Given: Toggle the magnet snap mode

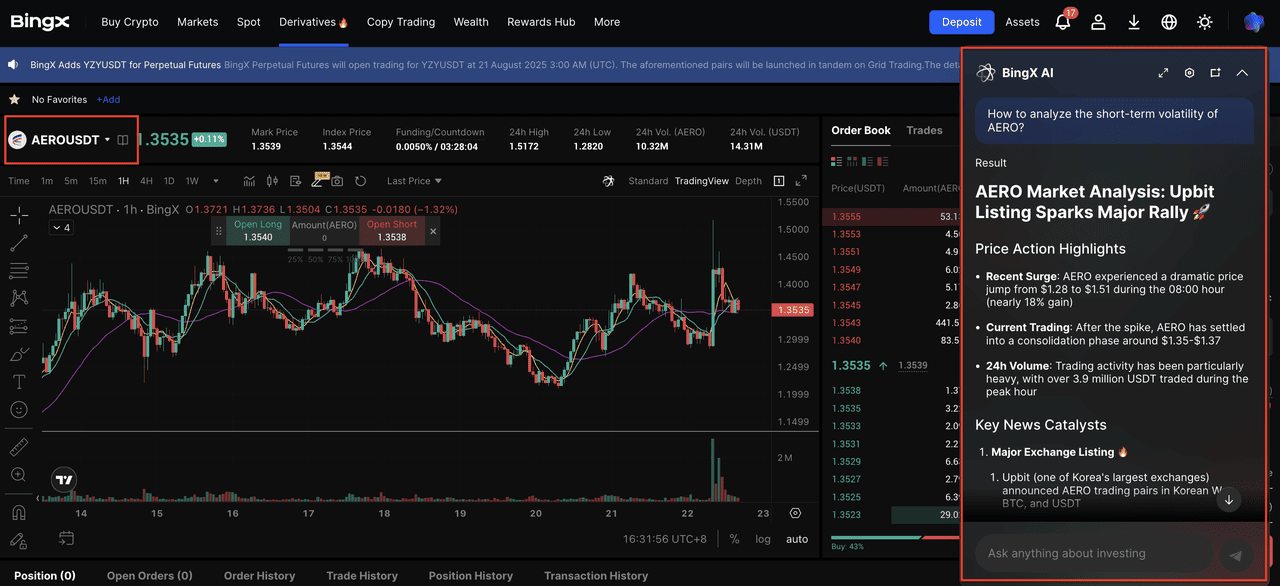Looking at the screenshot, I should point(18,513).
